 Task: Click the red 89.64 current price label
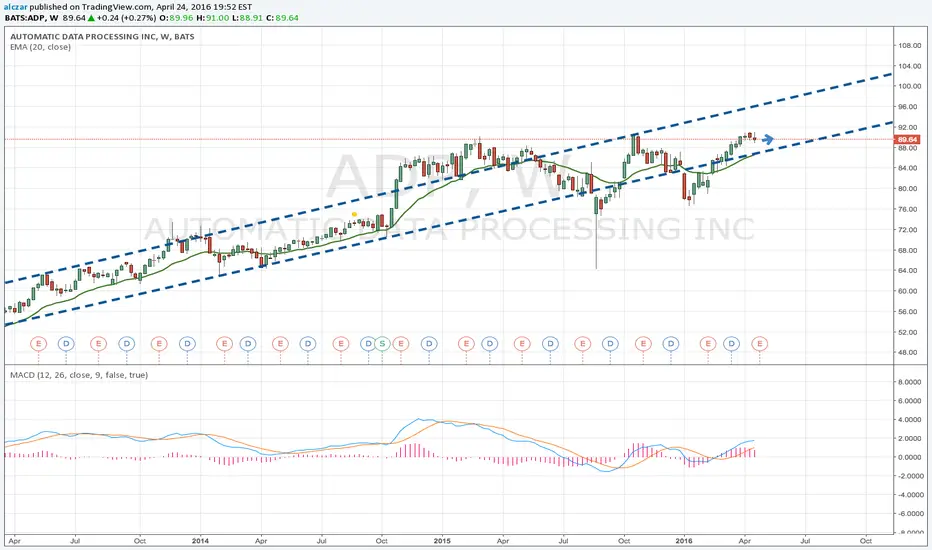(x=907, y=140)
